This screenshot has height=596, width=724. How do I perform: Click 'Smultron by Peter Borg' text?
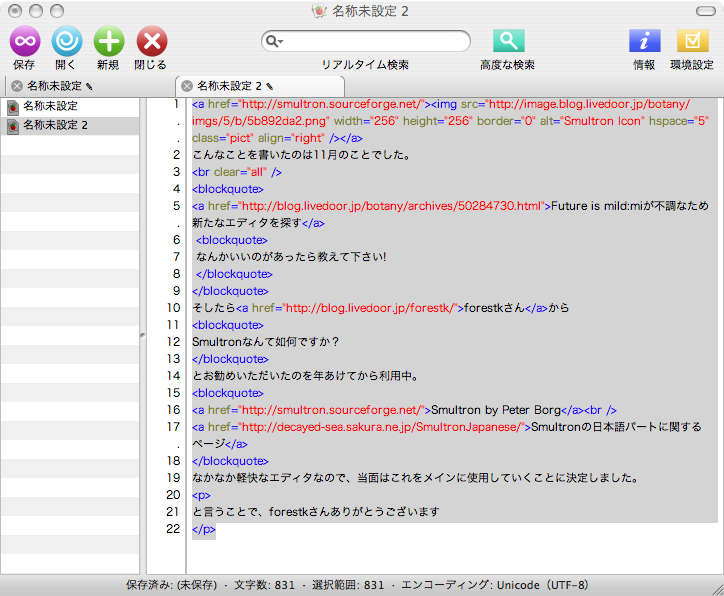pyautogui.click(x=495, y=410)
